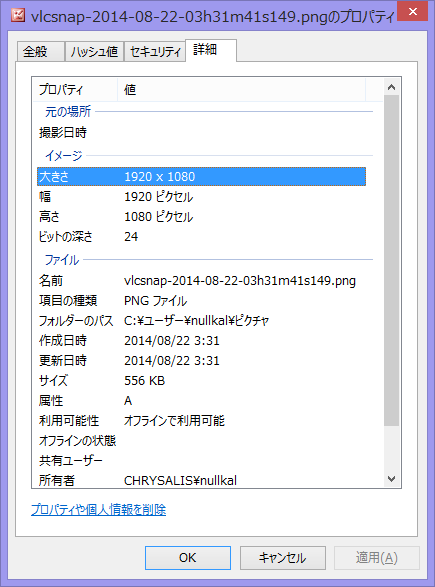435x587 pixels.
Task: Open the セキュリティ tab
Action: 155,51
